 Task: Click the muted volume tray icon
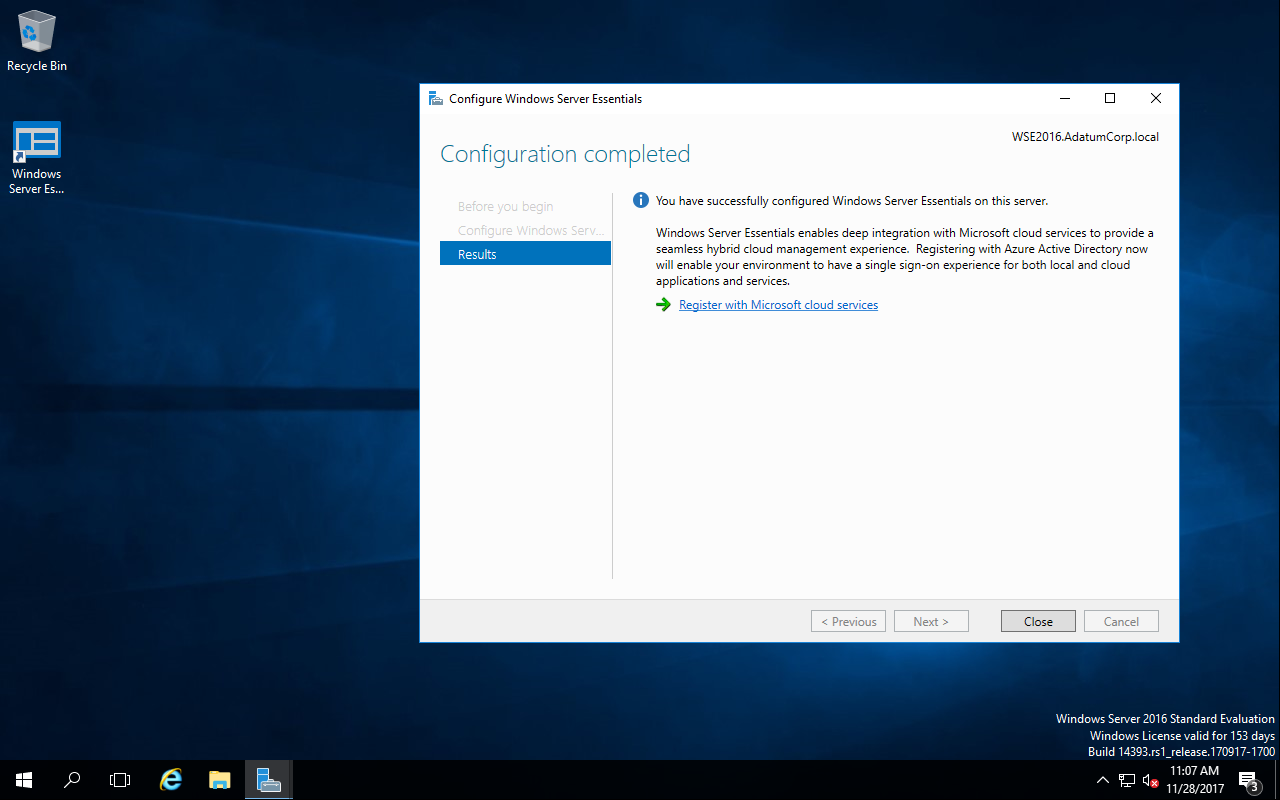click(x=1150, y=780)
